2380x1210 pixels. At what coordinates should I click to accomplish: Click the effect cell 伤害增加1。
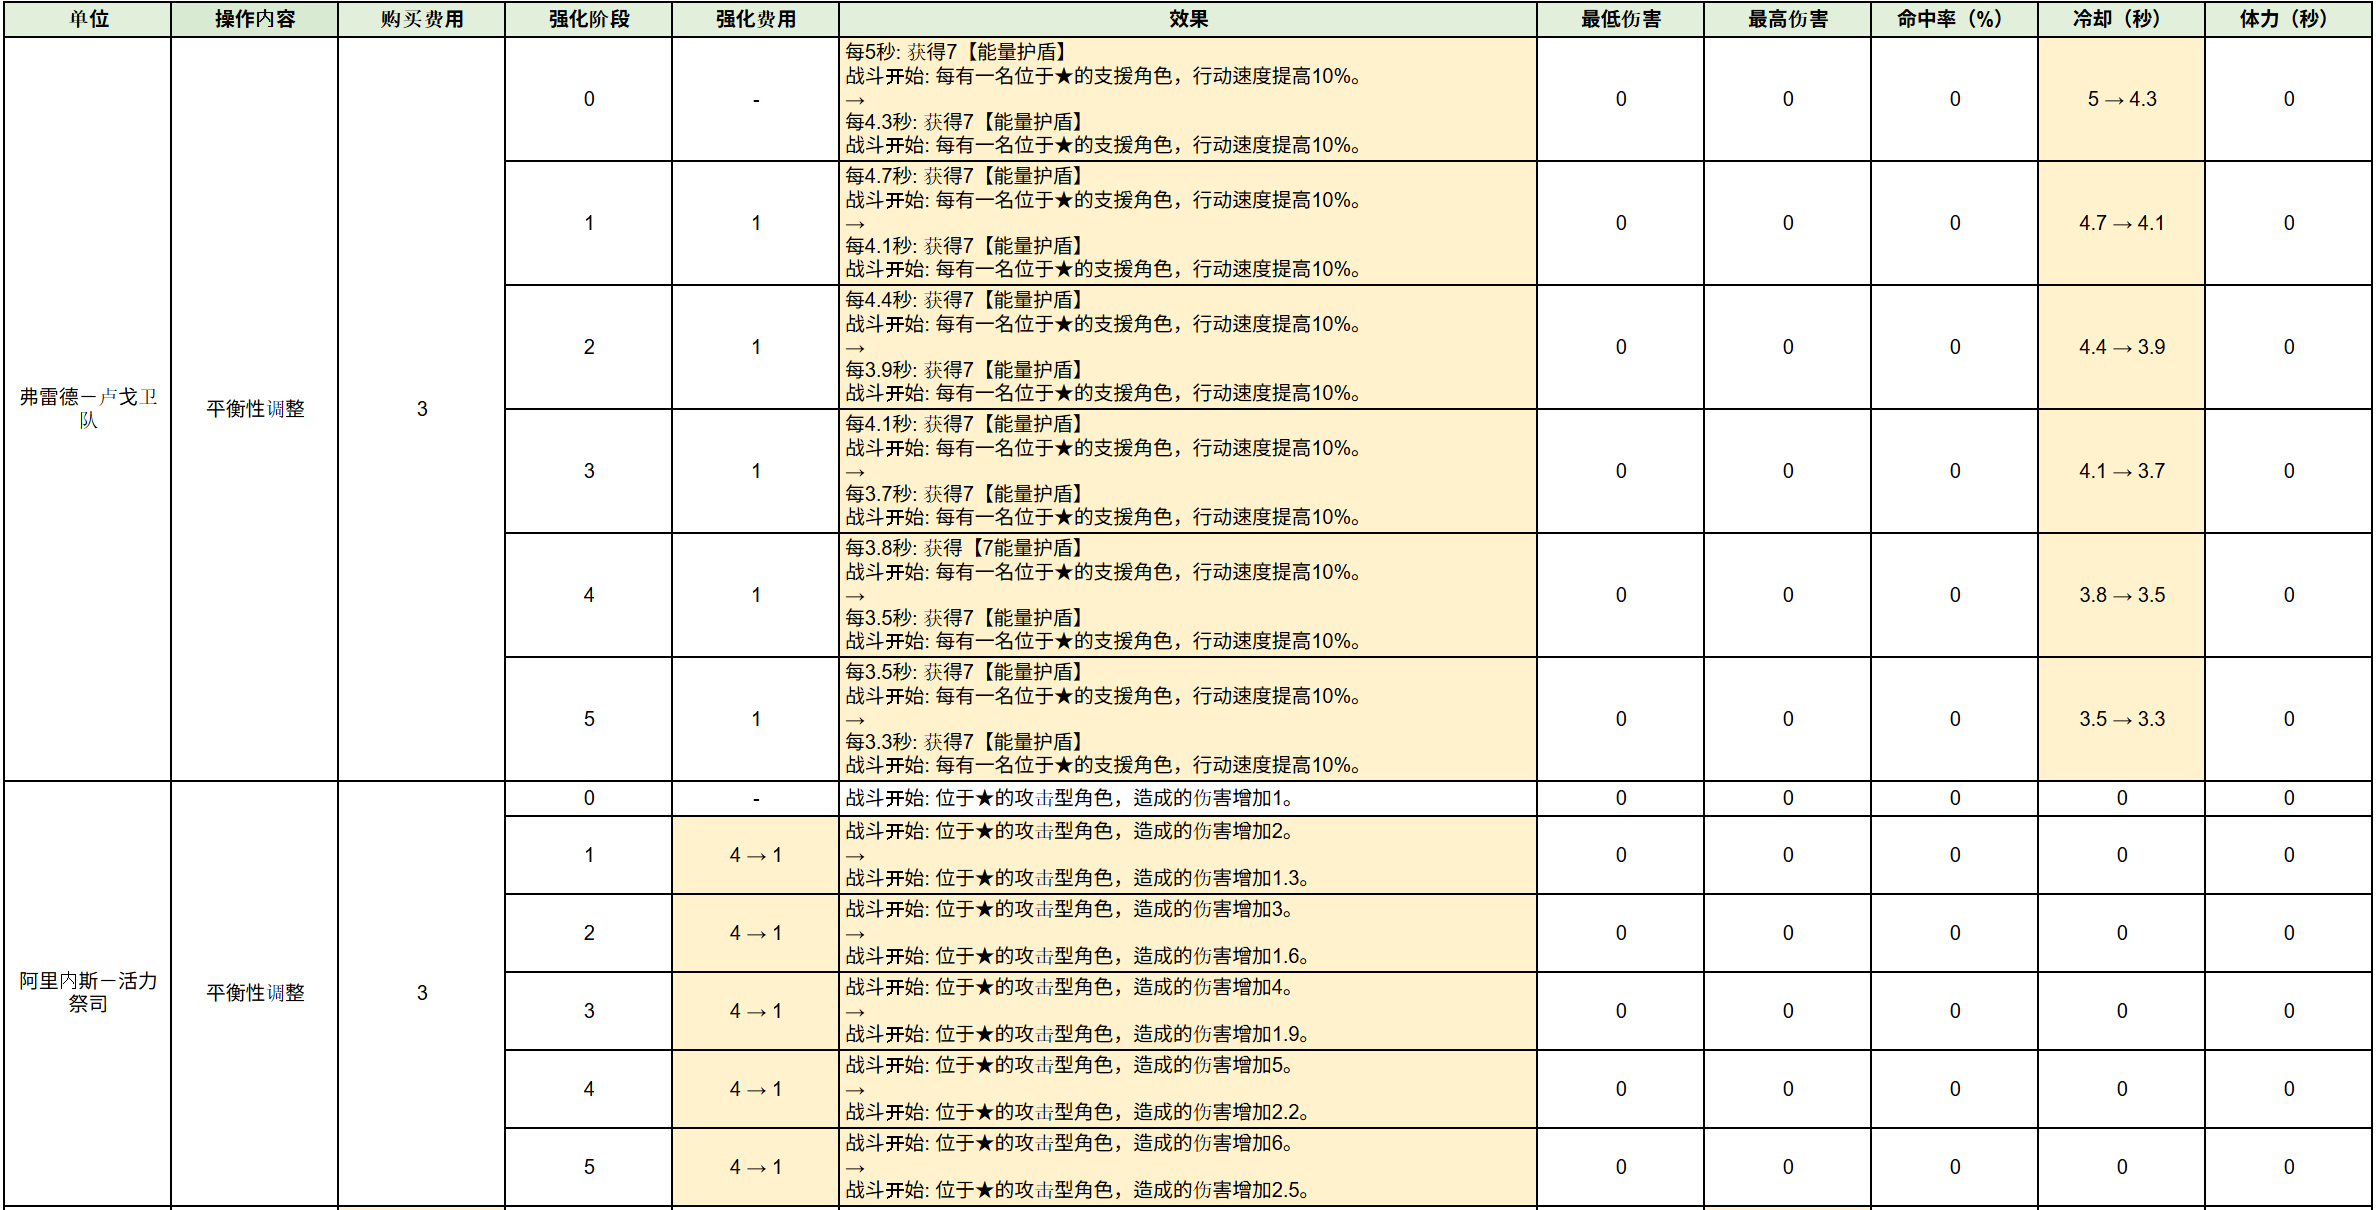(1188, 798)
